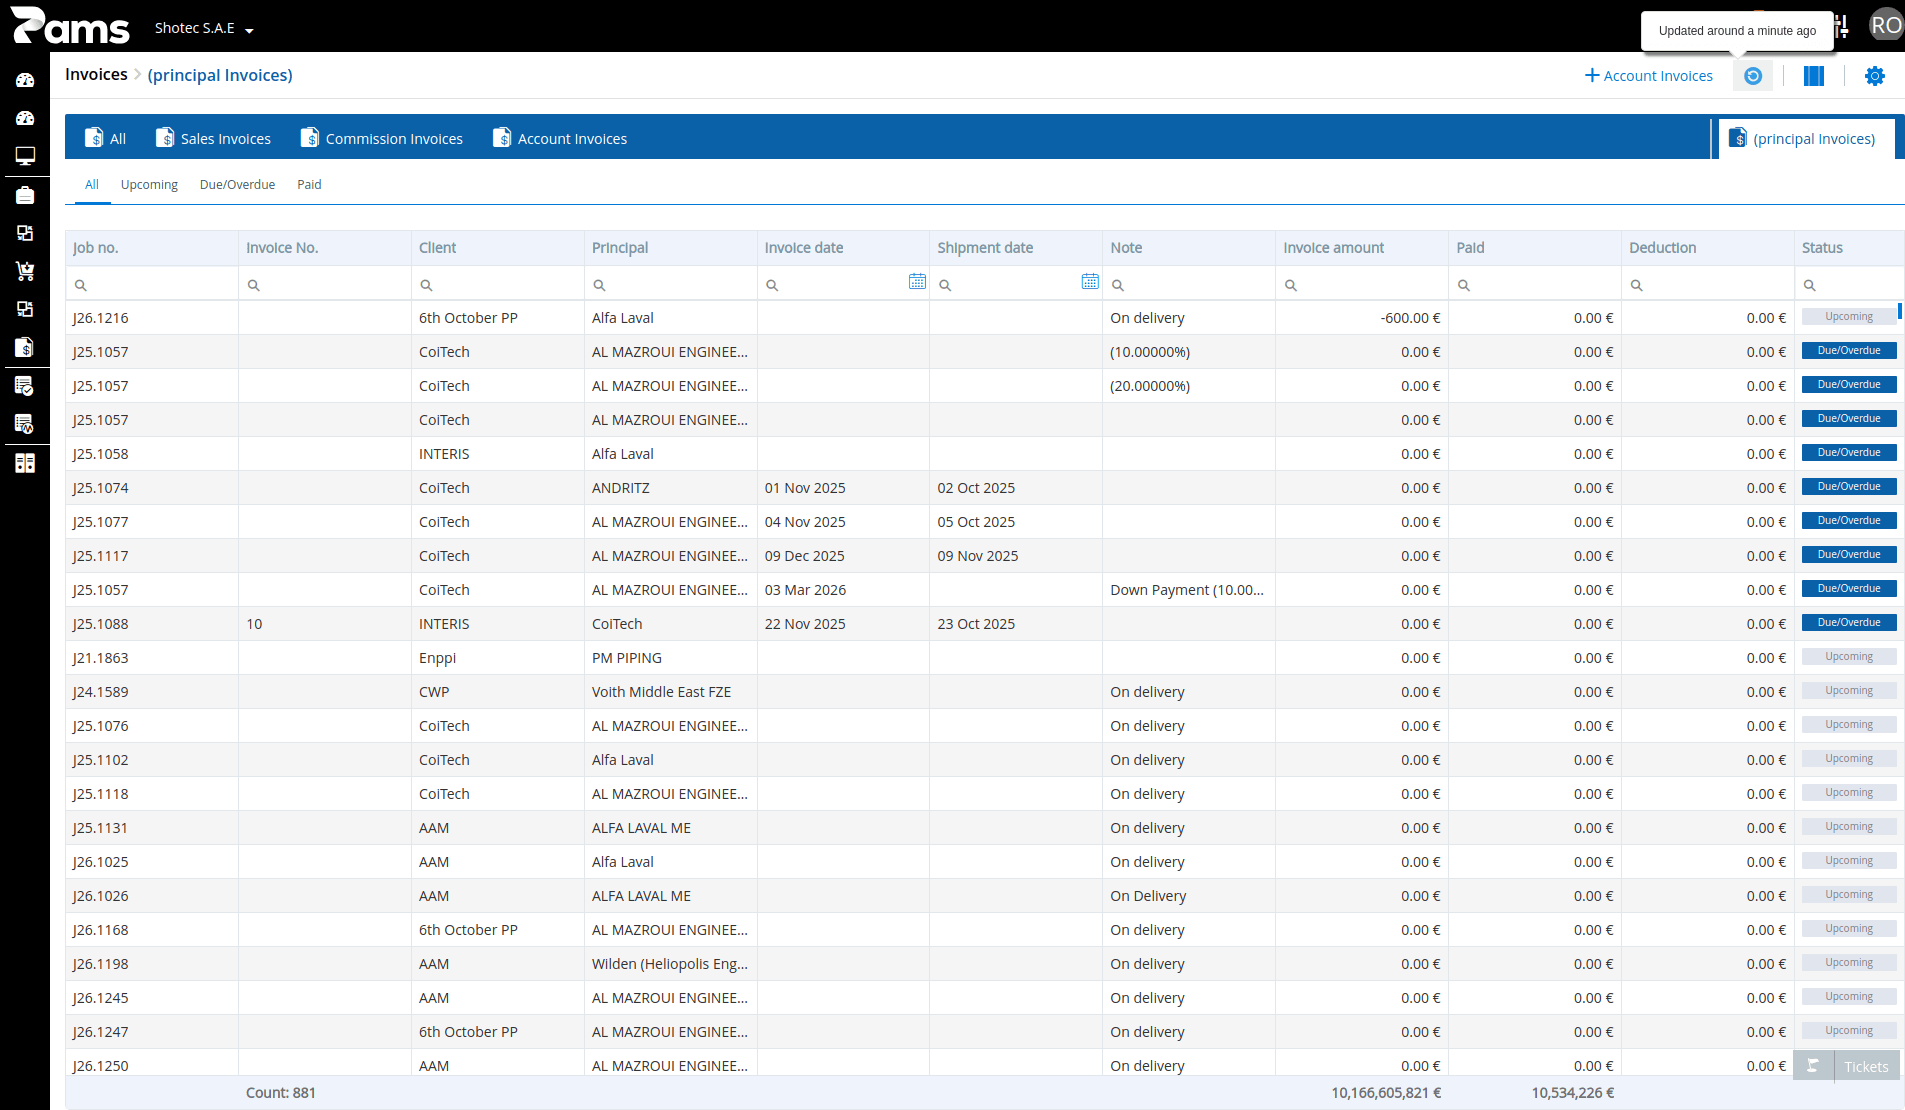This screenshot has height=1110, width=1905.
Task: Click the Invoice amount filter search icon
Action: [x=1291, y=286]
